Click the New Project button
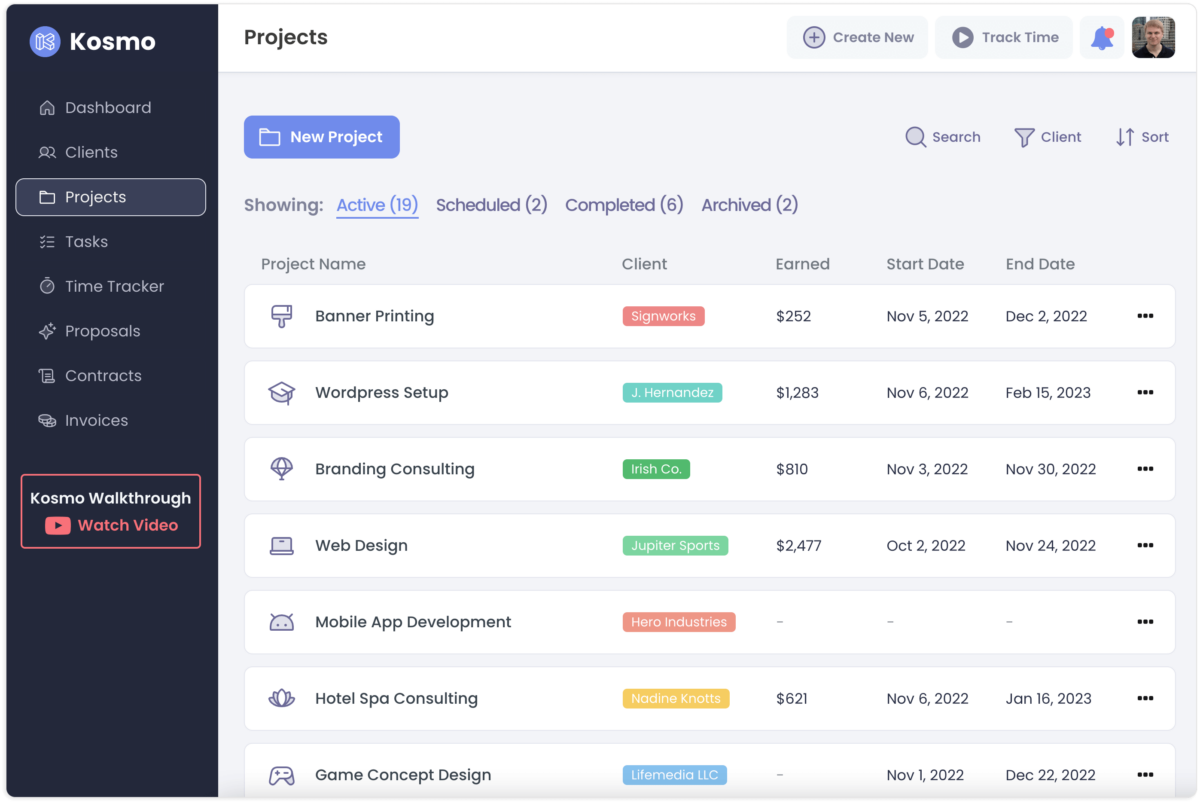Viewport: 1200px width, 803px height. tap(321, 137)
